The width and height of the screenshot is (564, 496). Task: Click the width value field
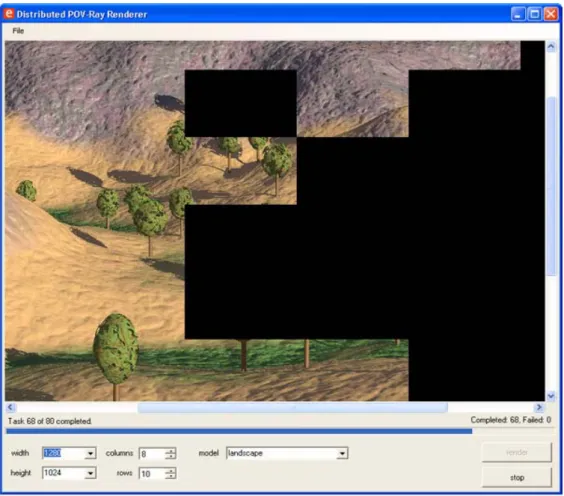tap(64, 454)
